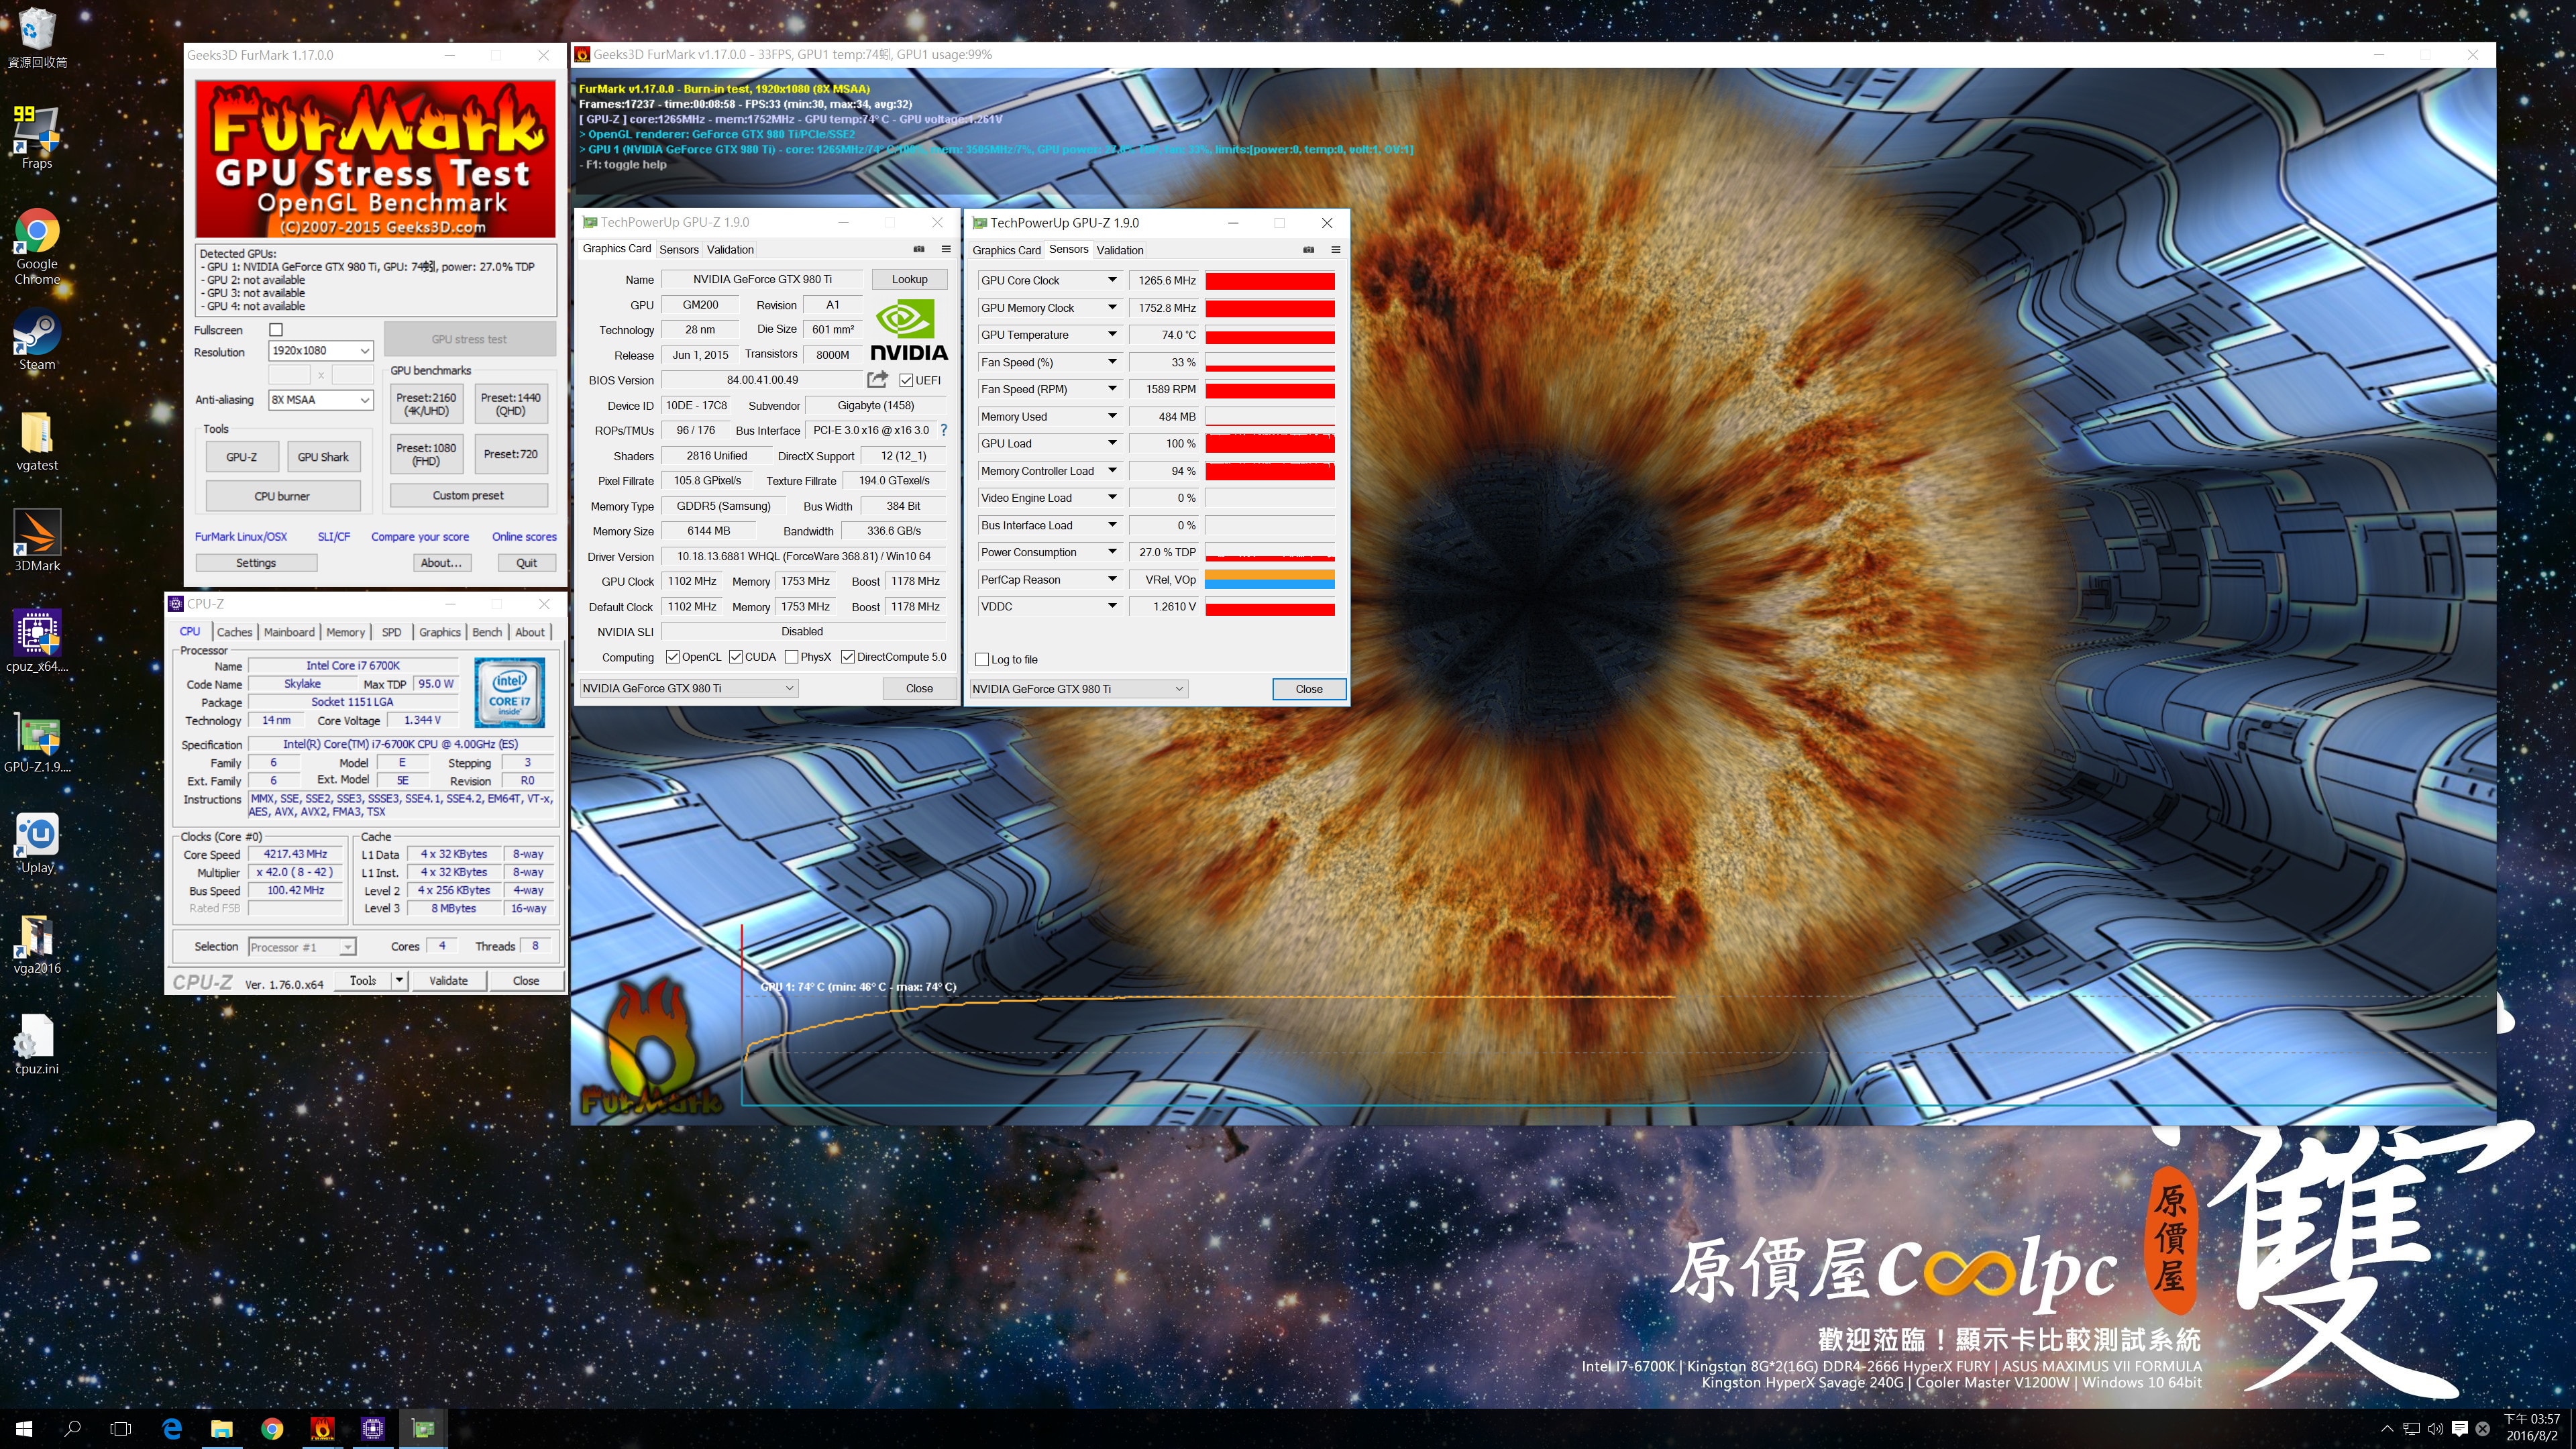Open the notification center on the taskbar
The width and height of the screenshot is (2576, 1449).
tap(2460, 1429)
